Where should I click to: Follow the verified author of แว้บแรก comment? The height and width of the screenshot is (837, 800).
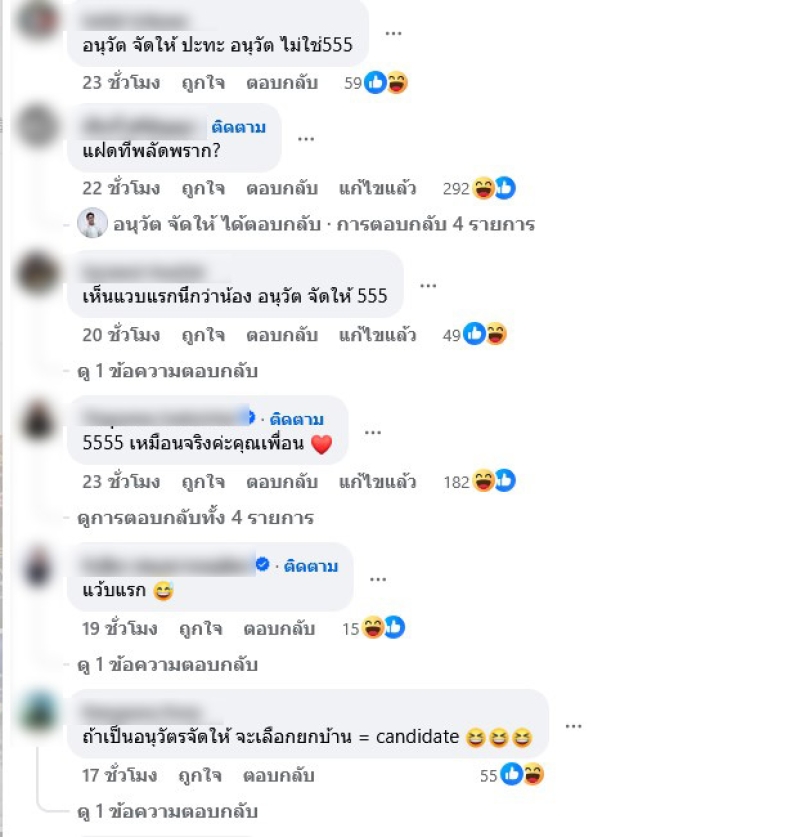pos(311,566)
